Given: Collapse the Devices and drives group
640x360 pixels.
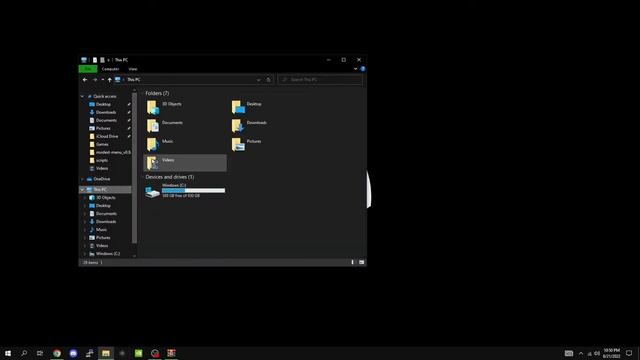Looking at the screenshot, I should coord(143,177).
